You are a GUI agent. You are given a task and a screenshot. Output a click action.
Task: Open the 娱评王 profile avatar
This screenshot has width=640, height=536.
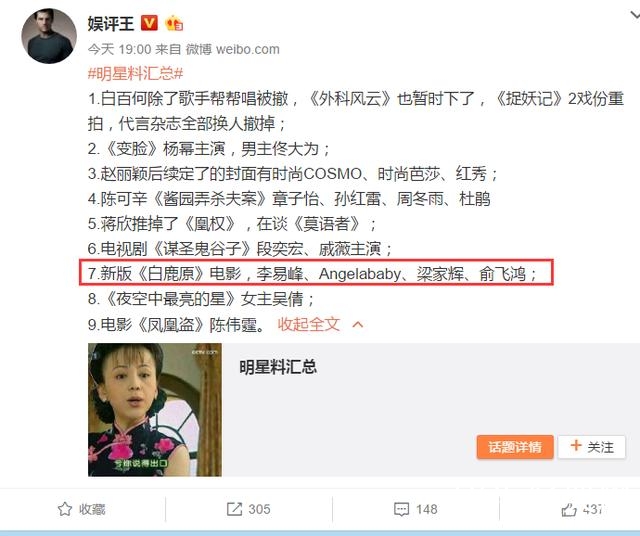tap(49, 36)
